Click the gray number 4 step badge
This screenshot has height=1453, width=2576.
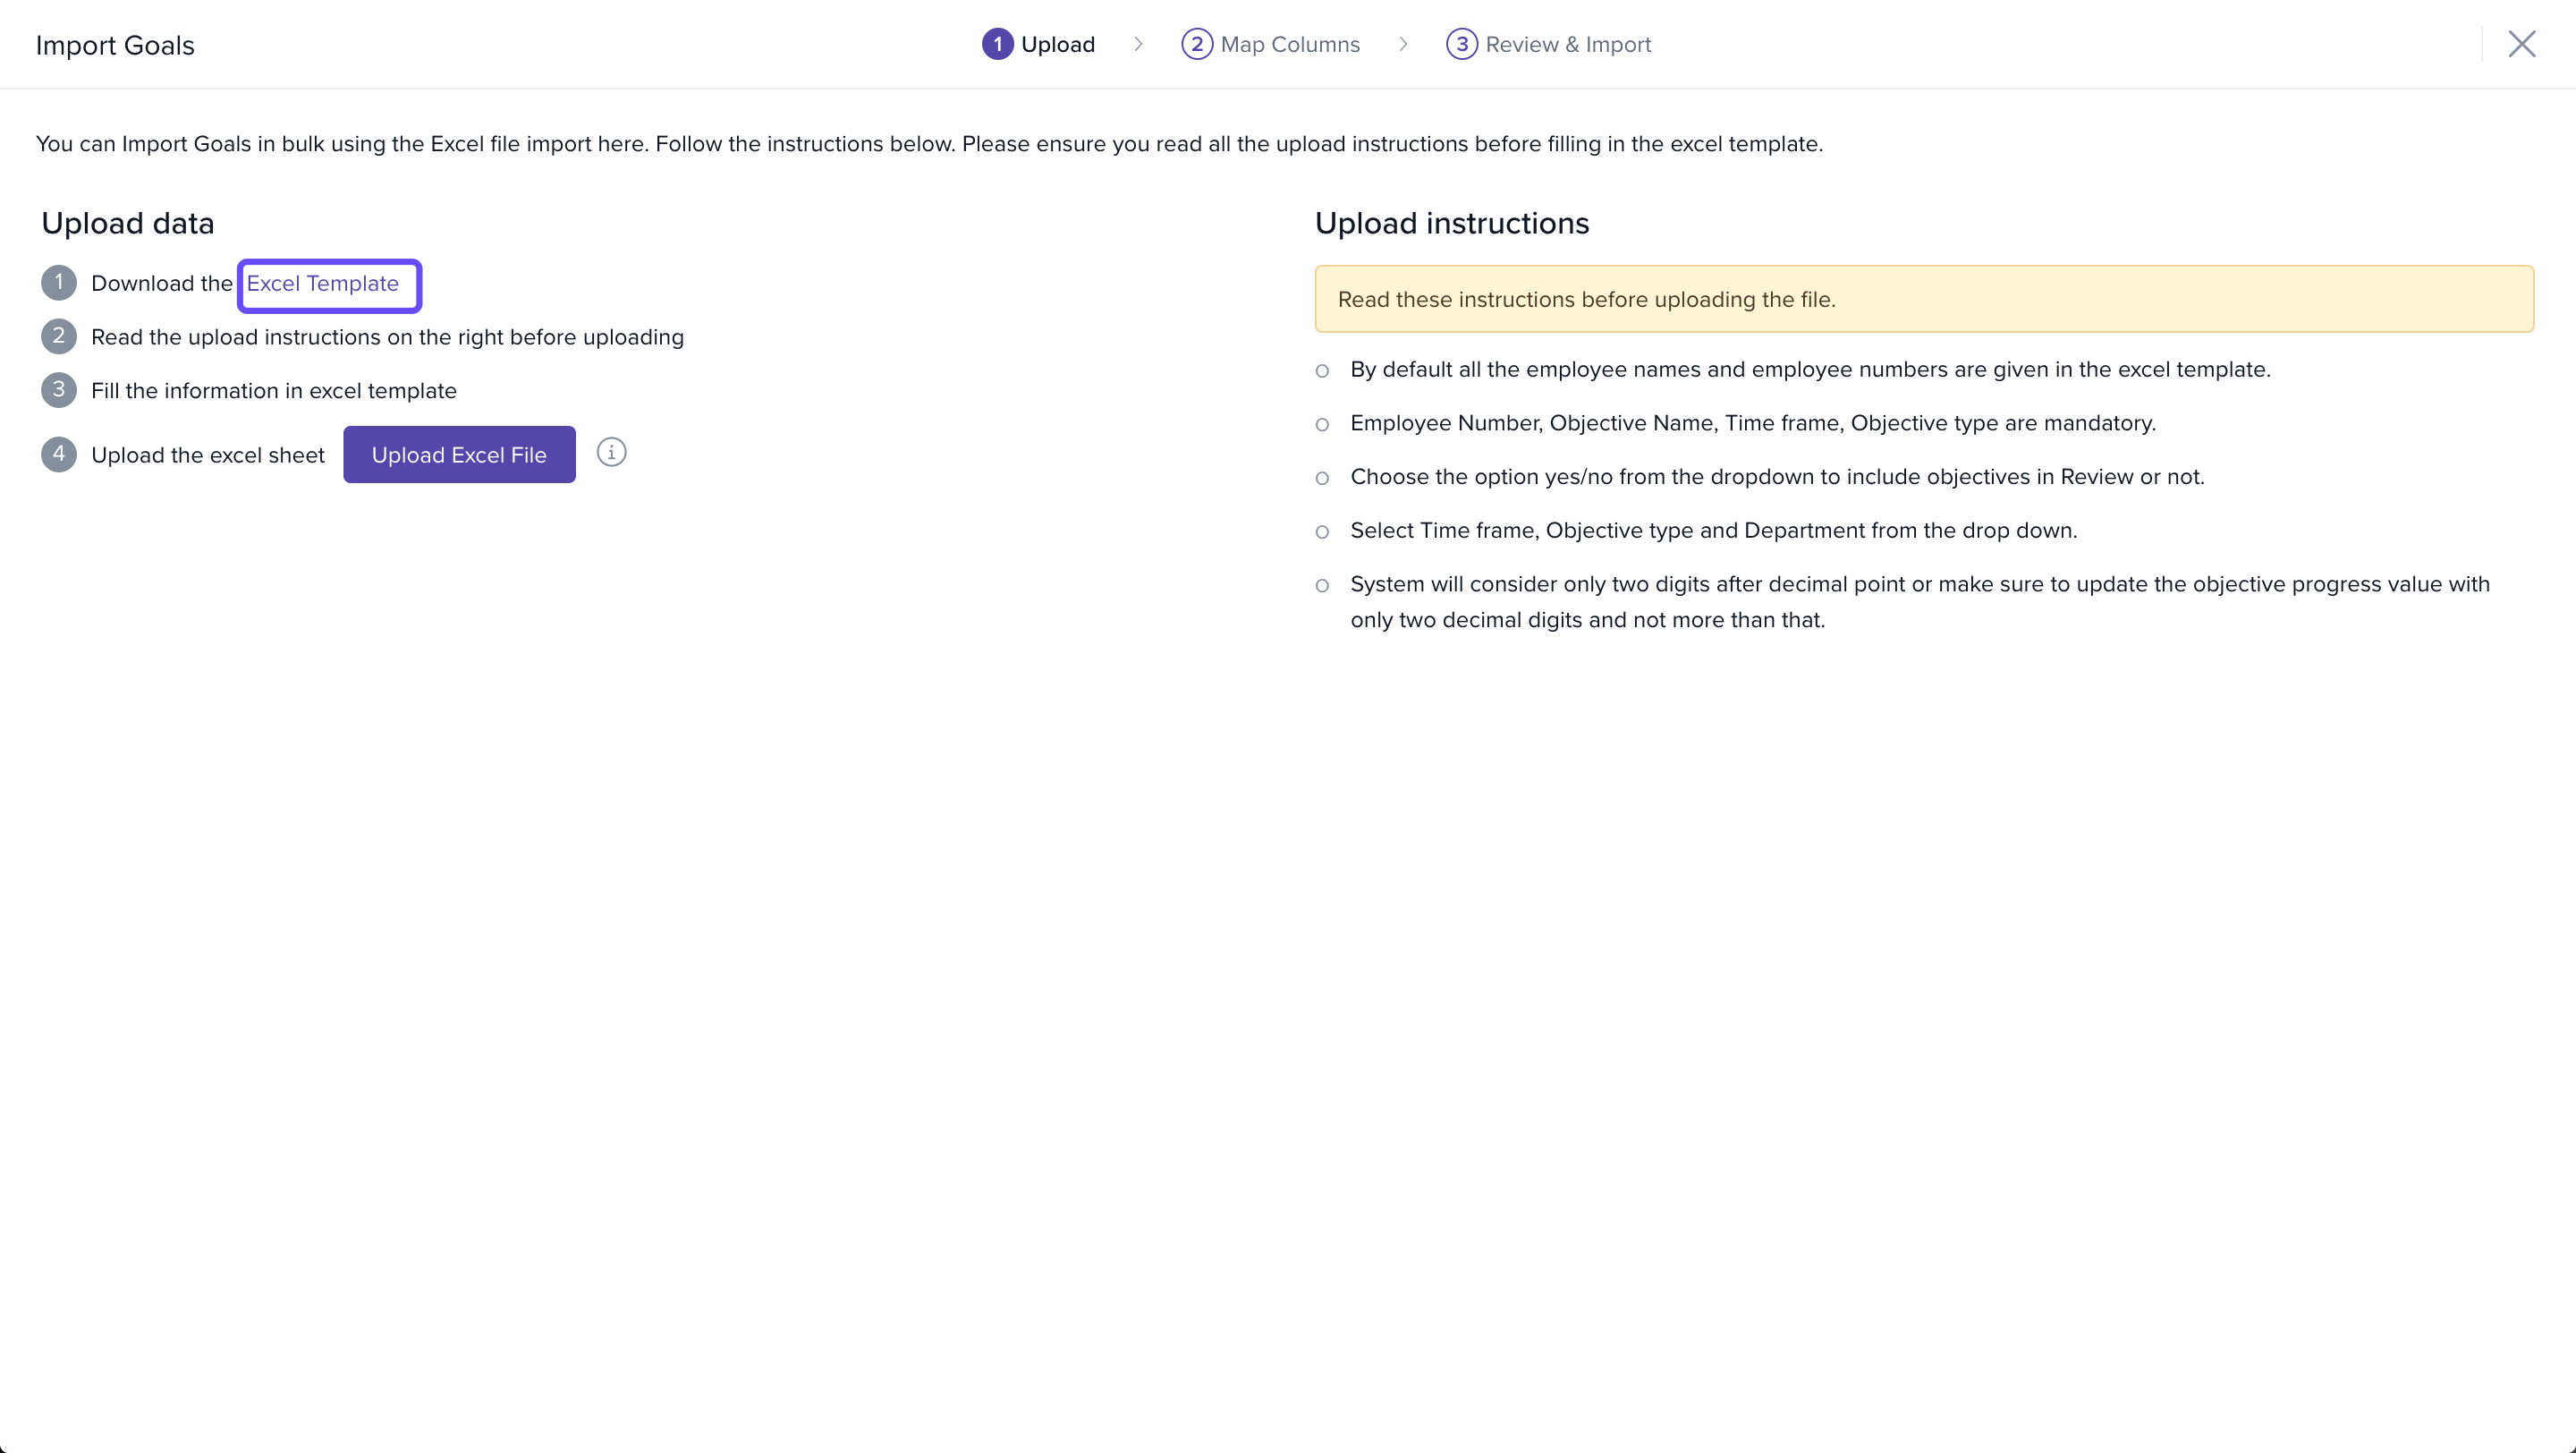click(59, 454)
